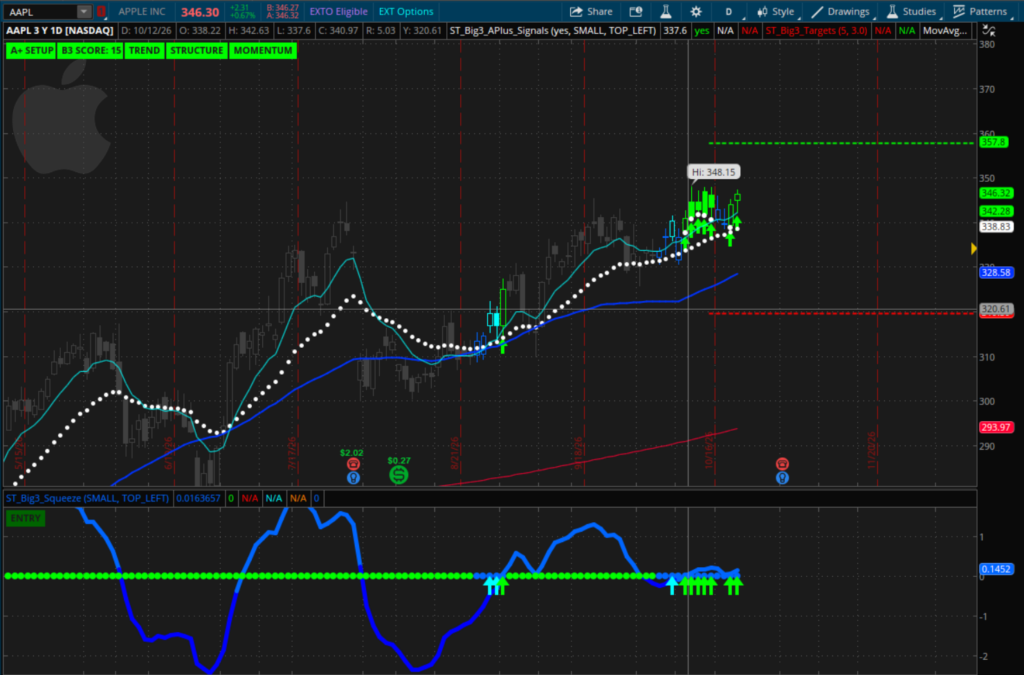
Task: Click the upcoming earnings red phone icon
Action: [782, 464]
